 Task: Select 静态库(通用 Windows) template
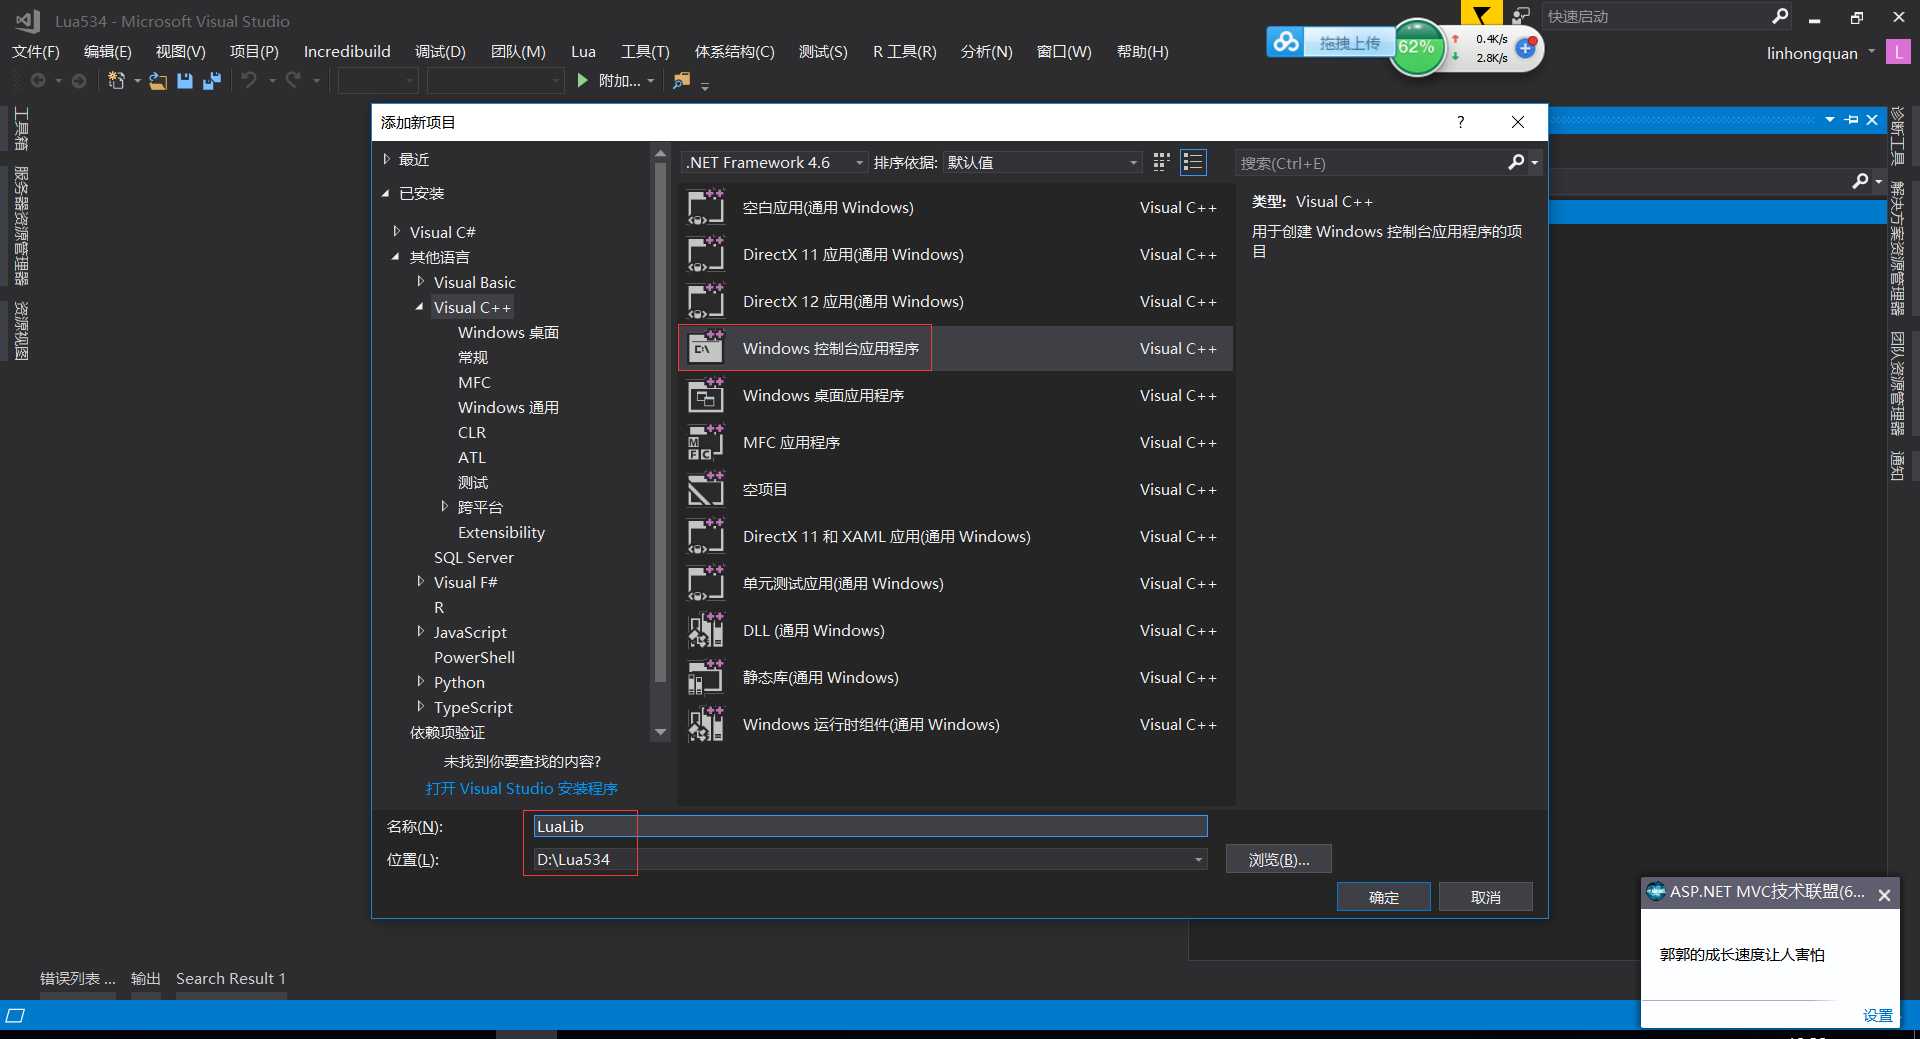(x=956, y=677)
